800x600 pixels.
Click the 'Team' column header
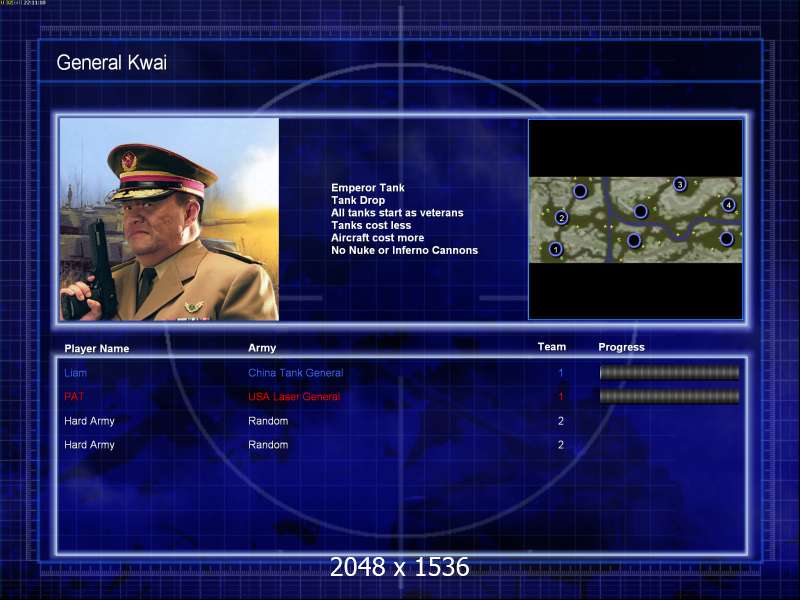pyautogui.click(x=552, y=347)
